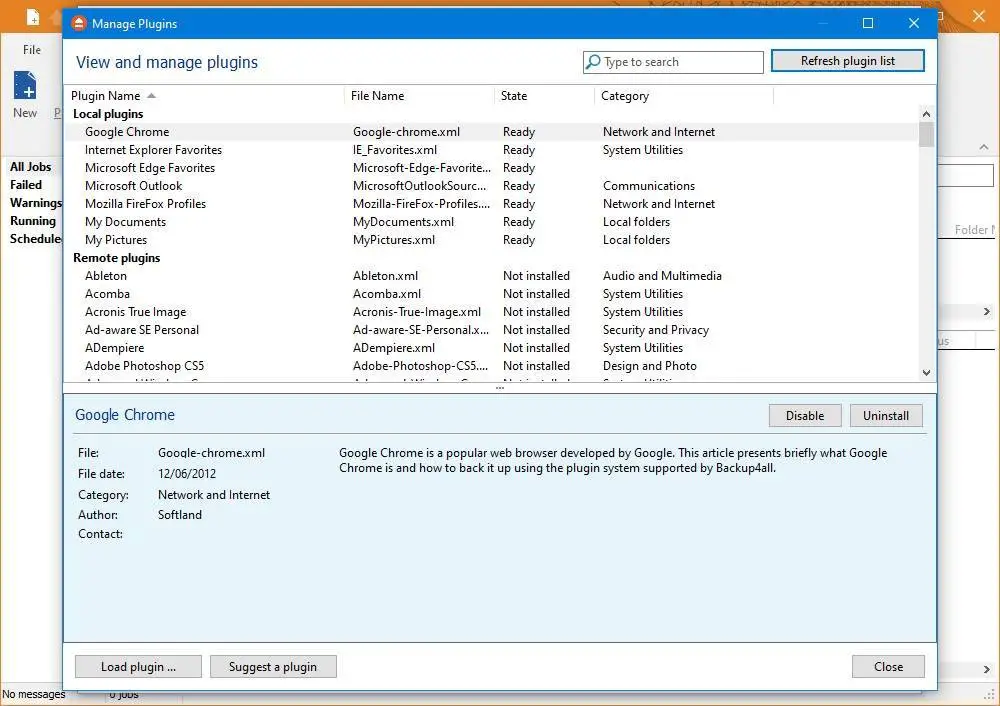Click the Audio and Multimedia category cell

click(662, 276)
